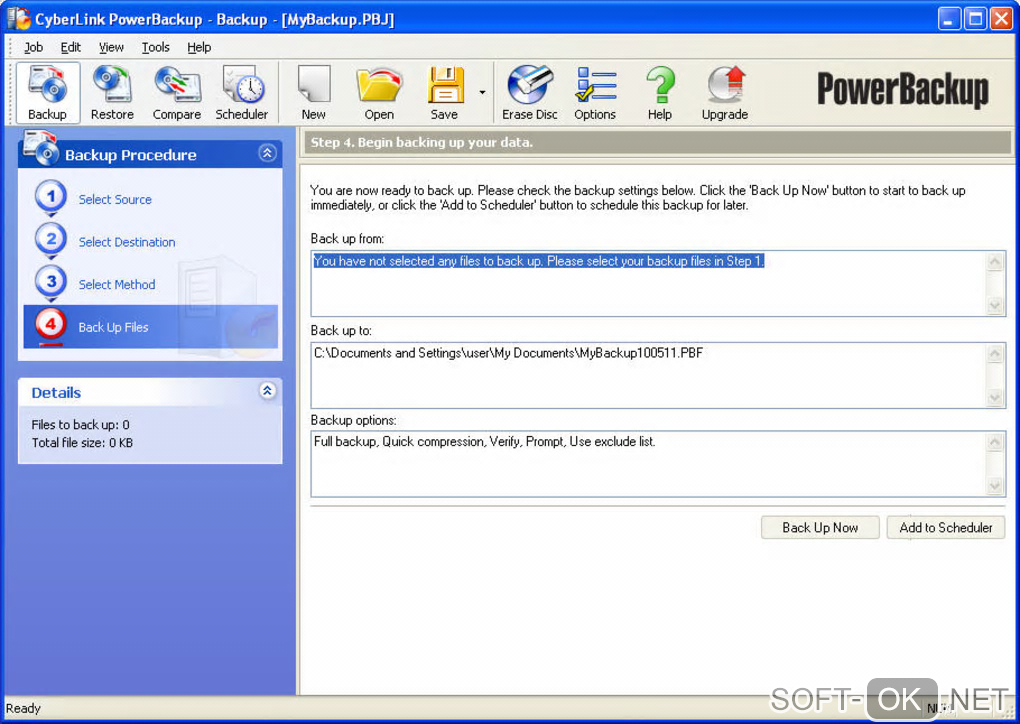Select the Back Up Files step
Screen dimensions: 1020x724
pos(151,327)
